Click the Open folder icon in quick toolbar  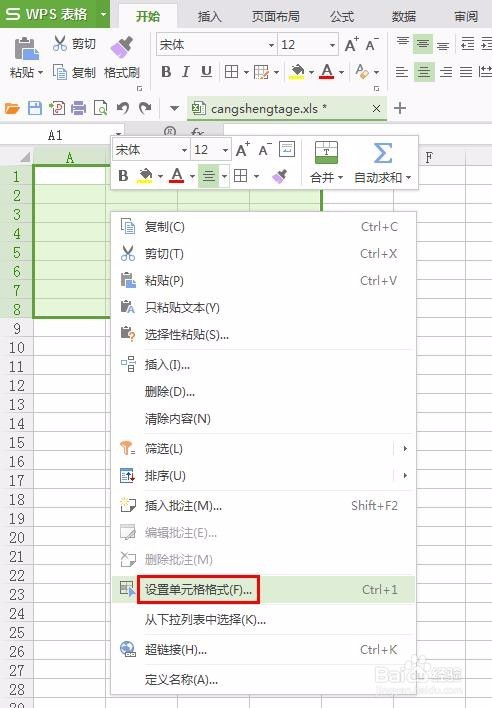12,108
